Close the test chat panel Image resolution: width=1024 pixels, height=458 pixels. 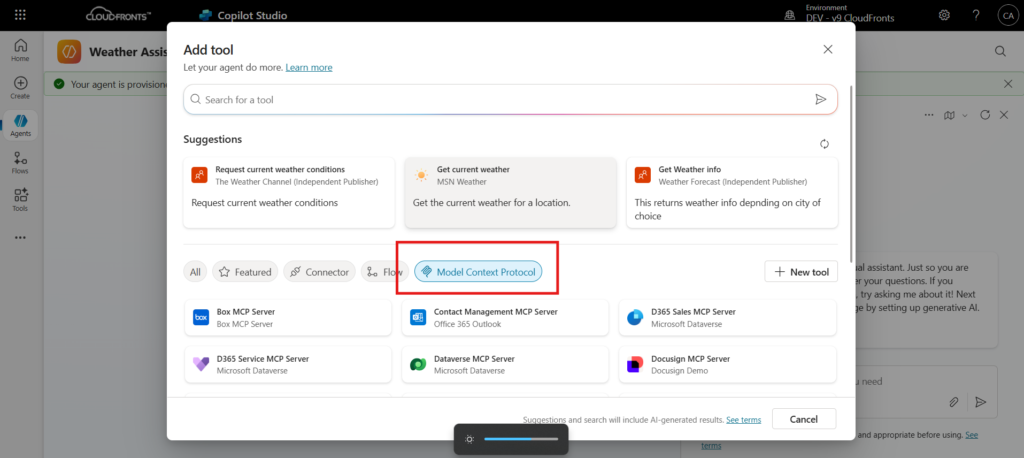1004,115
